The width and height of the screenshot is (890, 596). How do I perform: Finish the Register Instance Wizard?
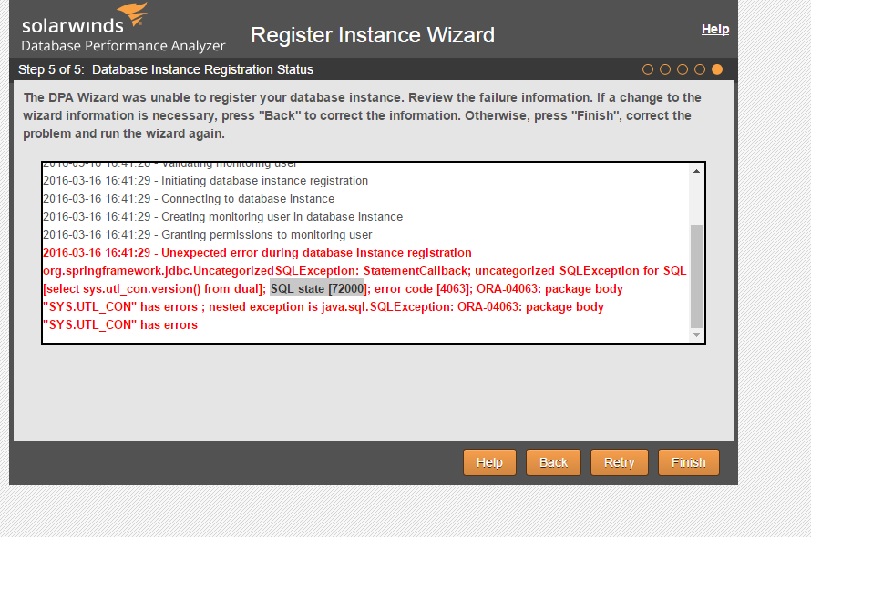click(689, 463)
